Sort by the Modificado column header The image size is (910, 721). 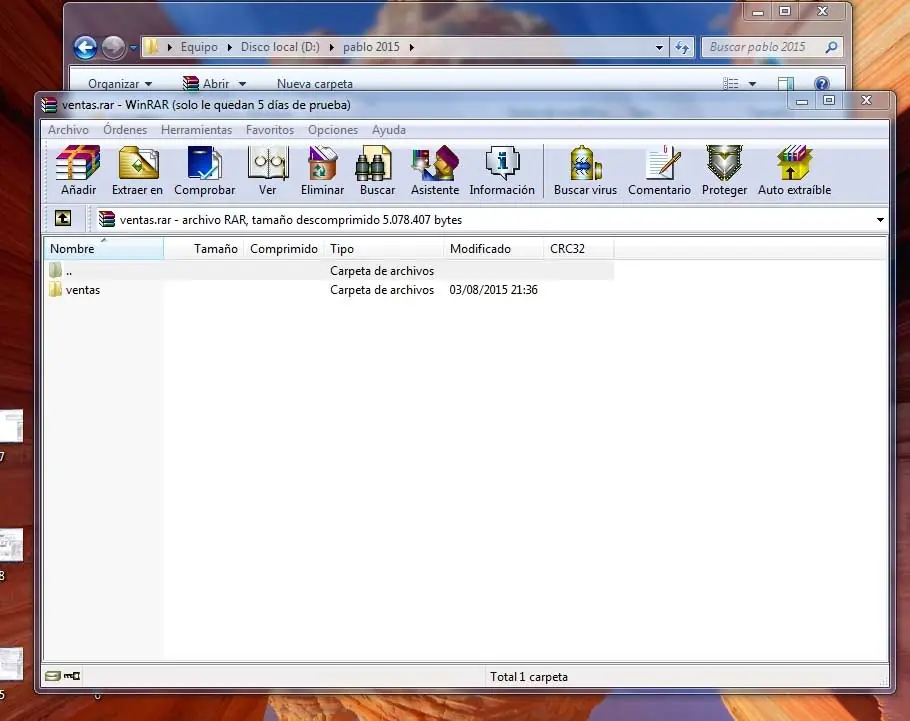pos(494,248)
